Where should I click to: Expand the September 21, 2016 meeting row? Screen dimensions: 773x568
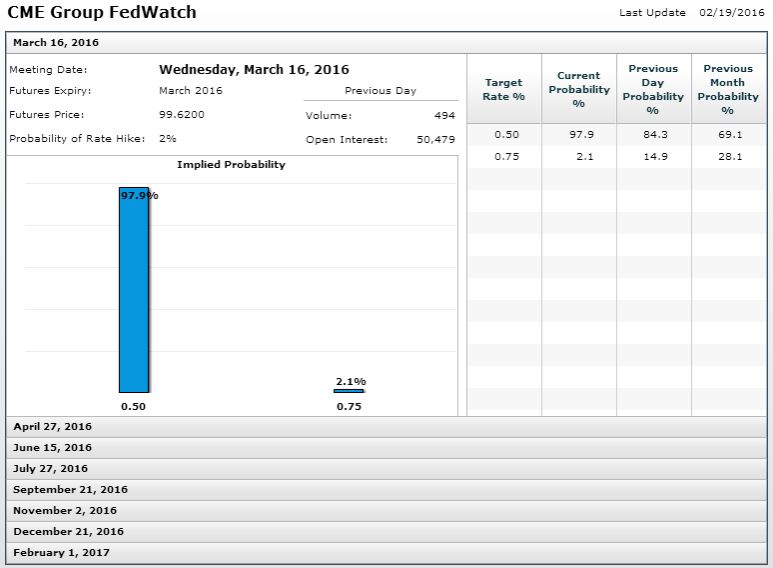pos(70,490)
